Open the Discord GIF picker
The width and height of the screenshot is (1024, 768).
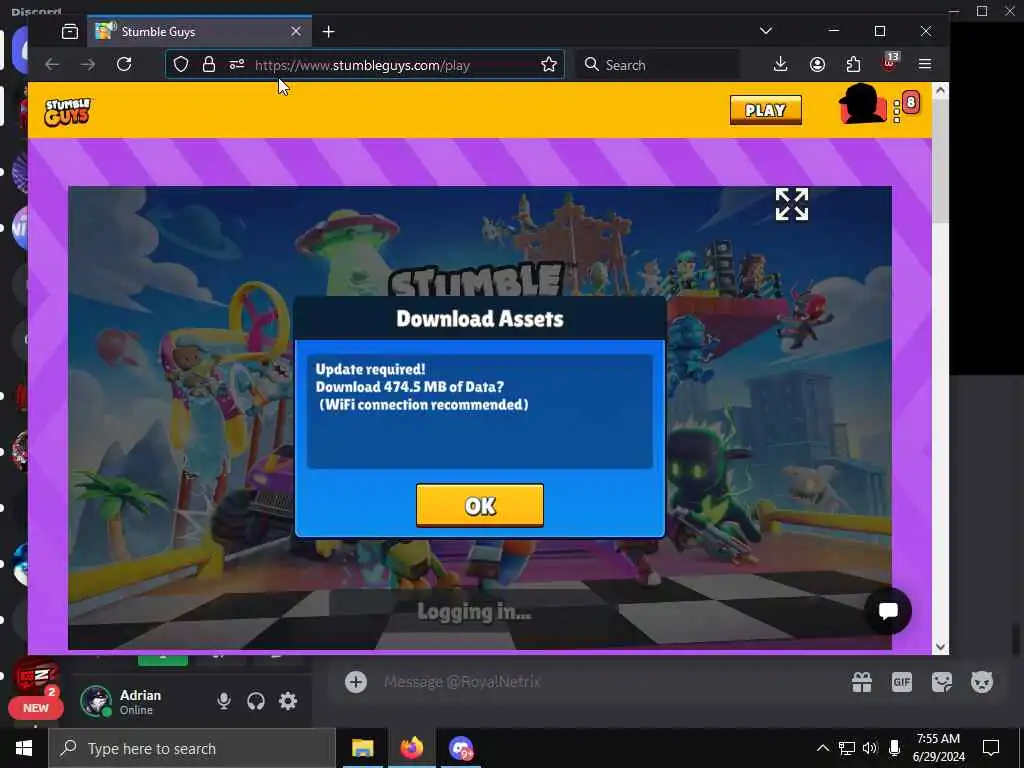(902, 682)
